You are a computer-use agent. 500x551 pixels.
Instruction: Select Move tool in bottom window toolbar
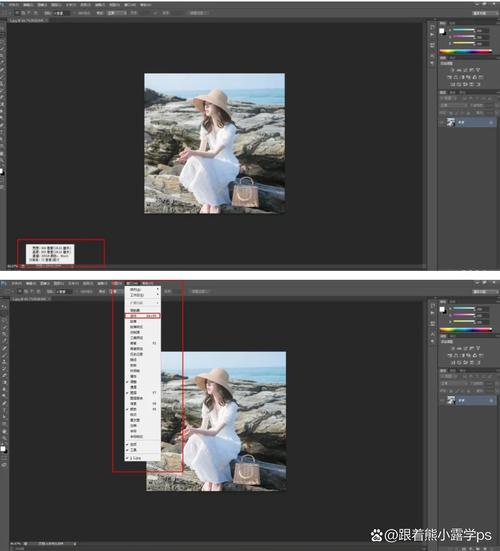pos(4,307)
